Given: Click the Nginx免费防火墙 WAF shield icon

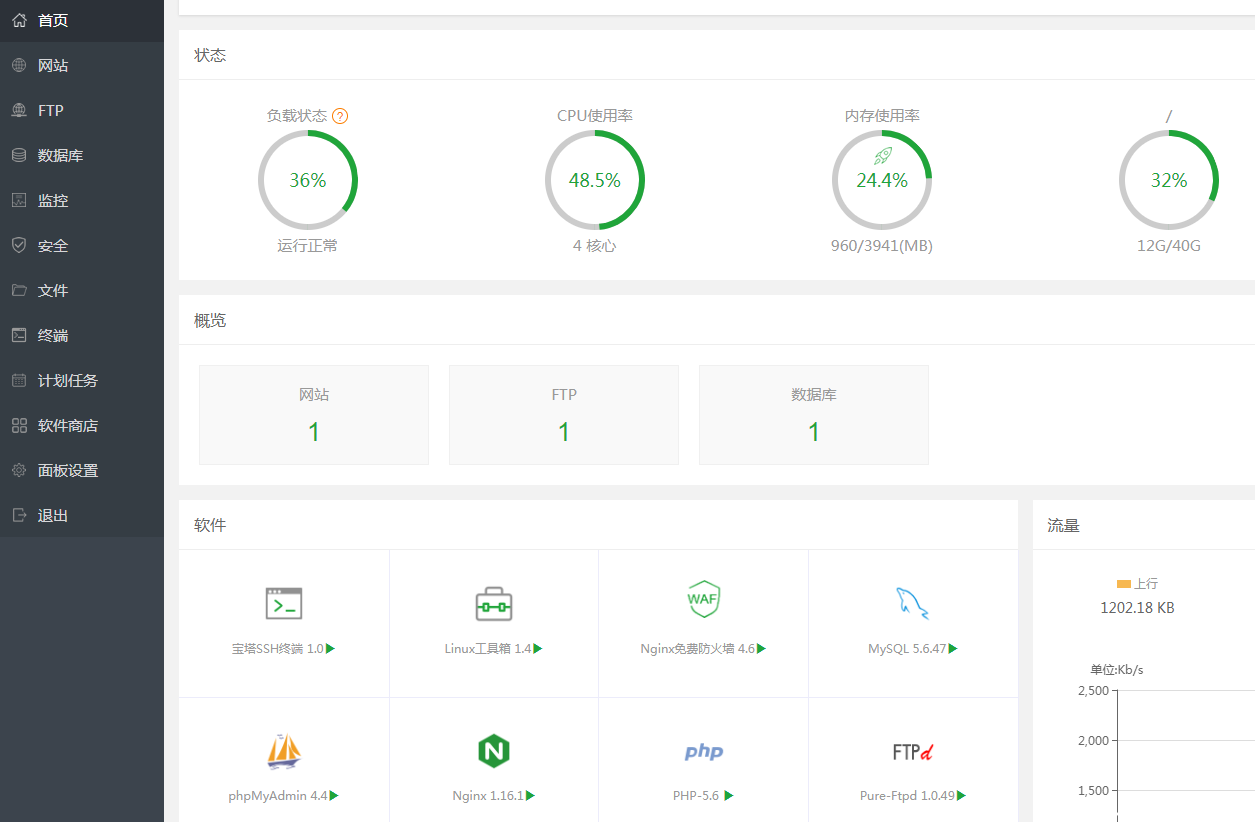Looking at the screenshot, I should tap(703, 599).
